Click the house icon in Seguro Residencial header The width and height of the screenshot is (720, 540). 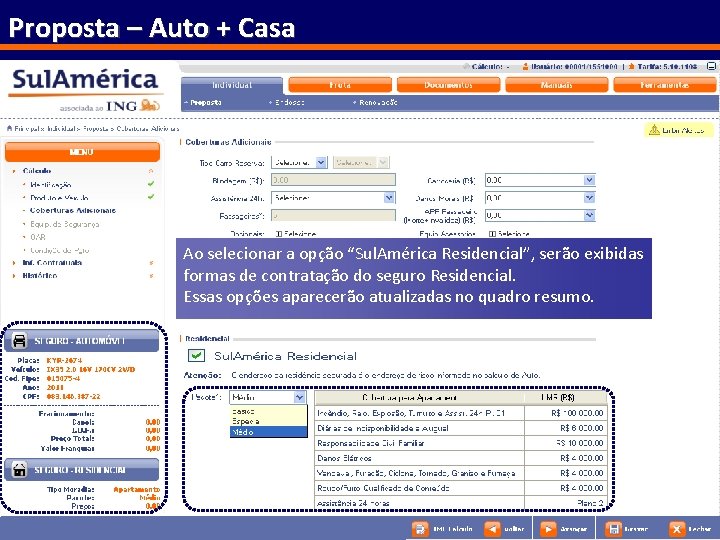pyautogui.click(x=19, y=469)
